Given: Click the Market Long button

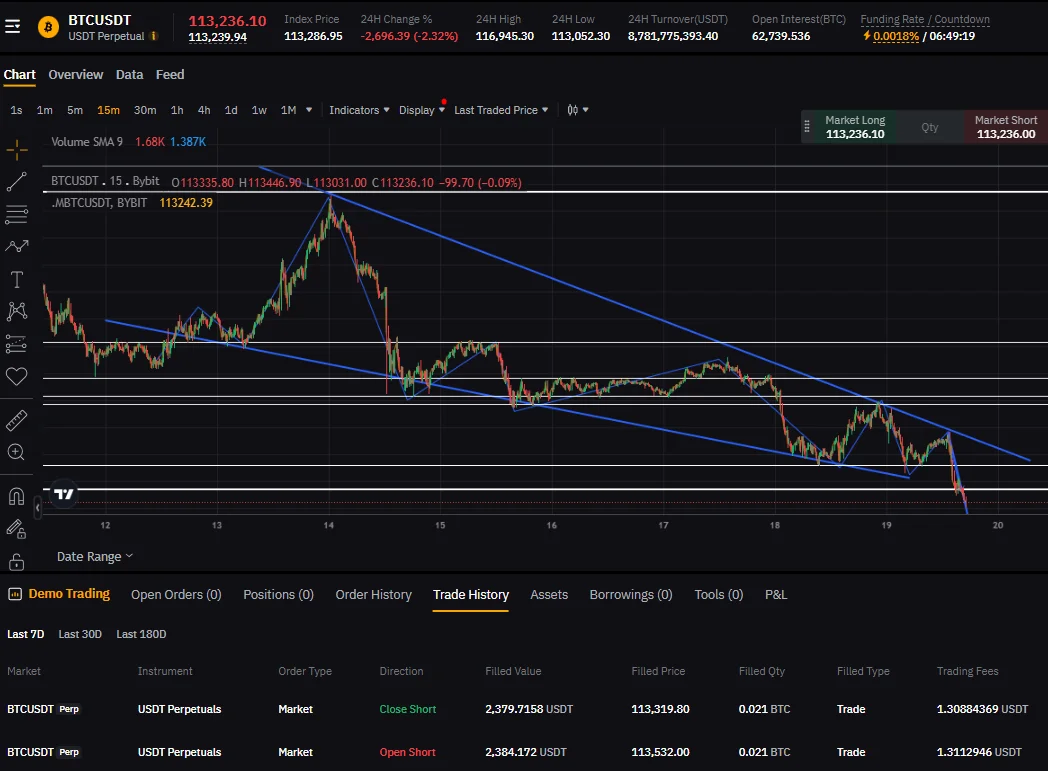Looking at the screenshot, I should point(855,127).
